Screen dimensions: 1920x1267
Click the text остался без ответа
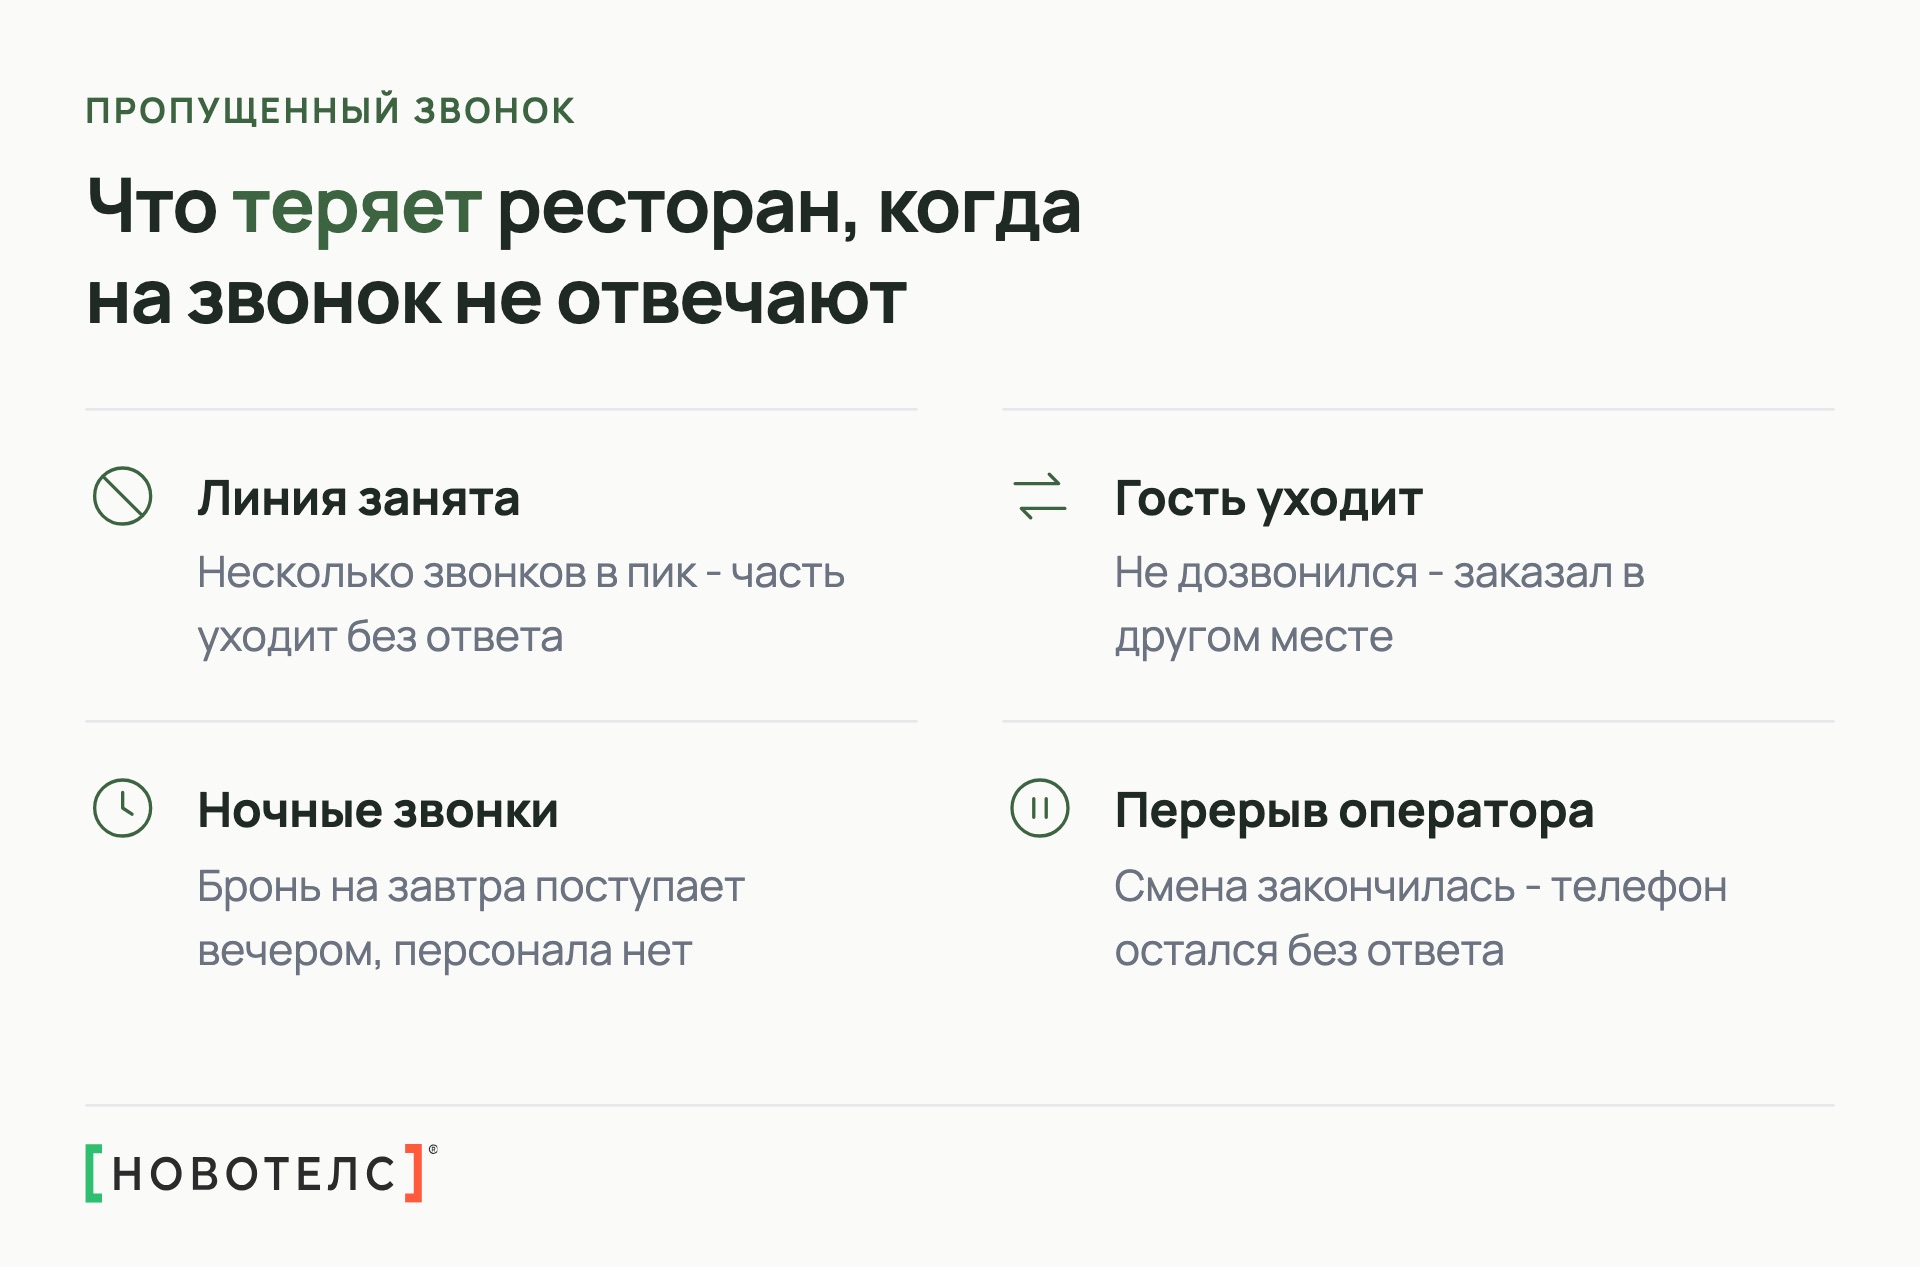click(x=1309, y=951)
